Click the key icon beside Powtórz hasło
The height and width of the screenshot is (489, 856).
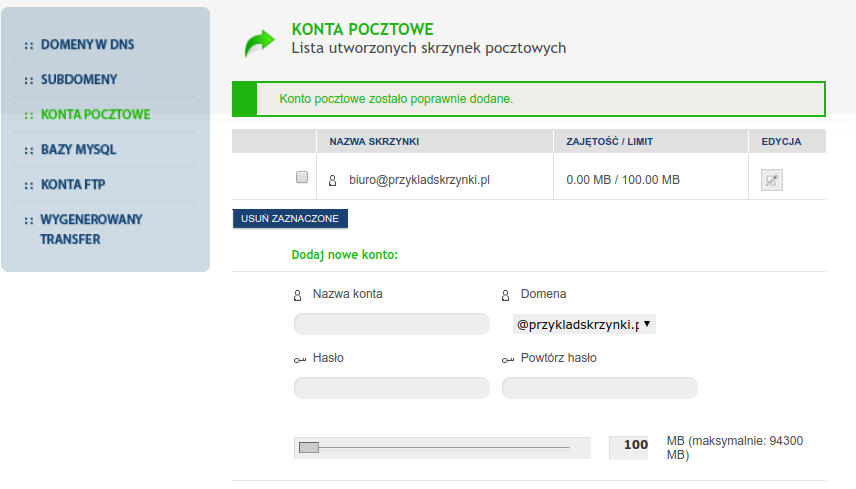pos(508,359)
